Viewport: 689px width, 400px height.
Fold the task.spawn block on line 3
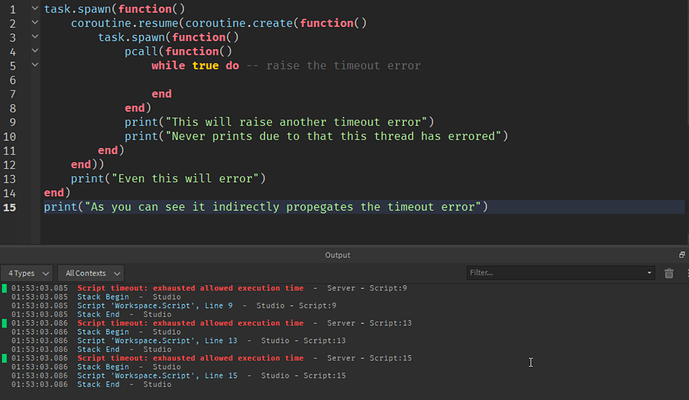(36, 37)
